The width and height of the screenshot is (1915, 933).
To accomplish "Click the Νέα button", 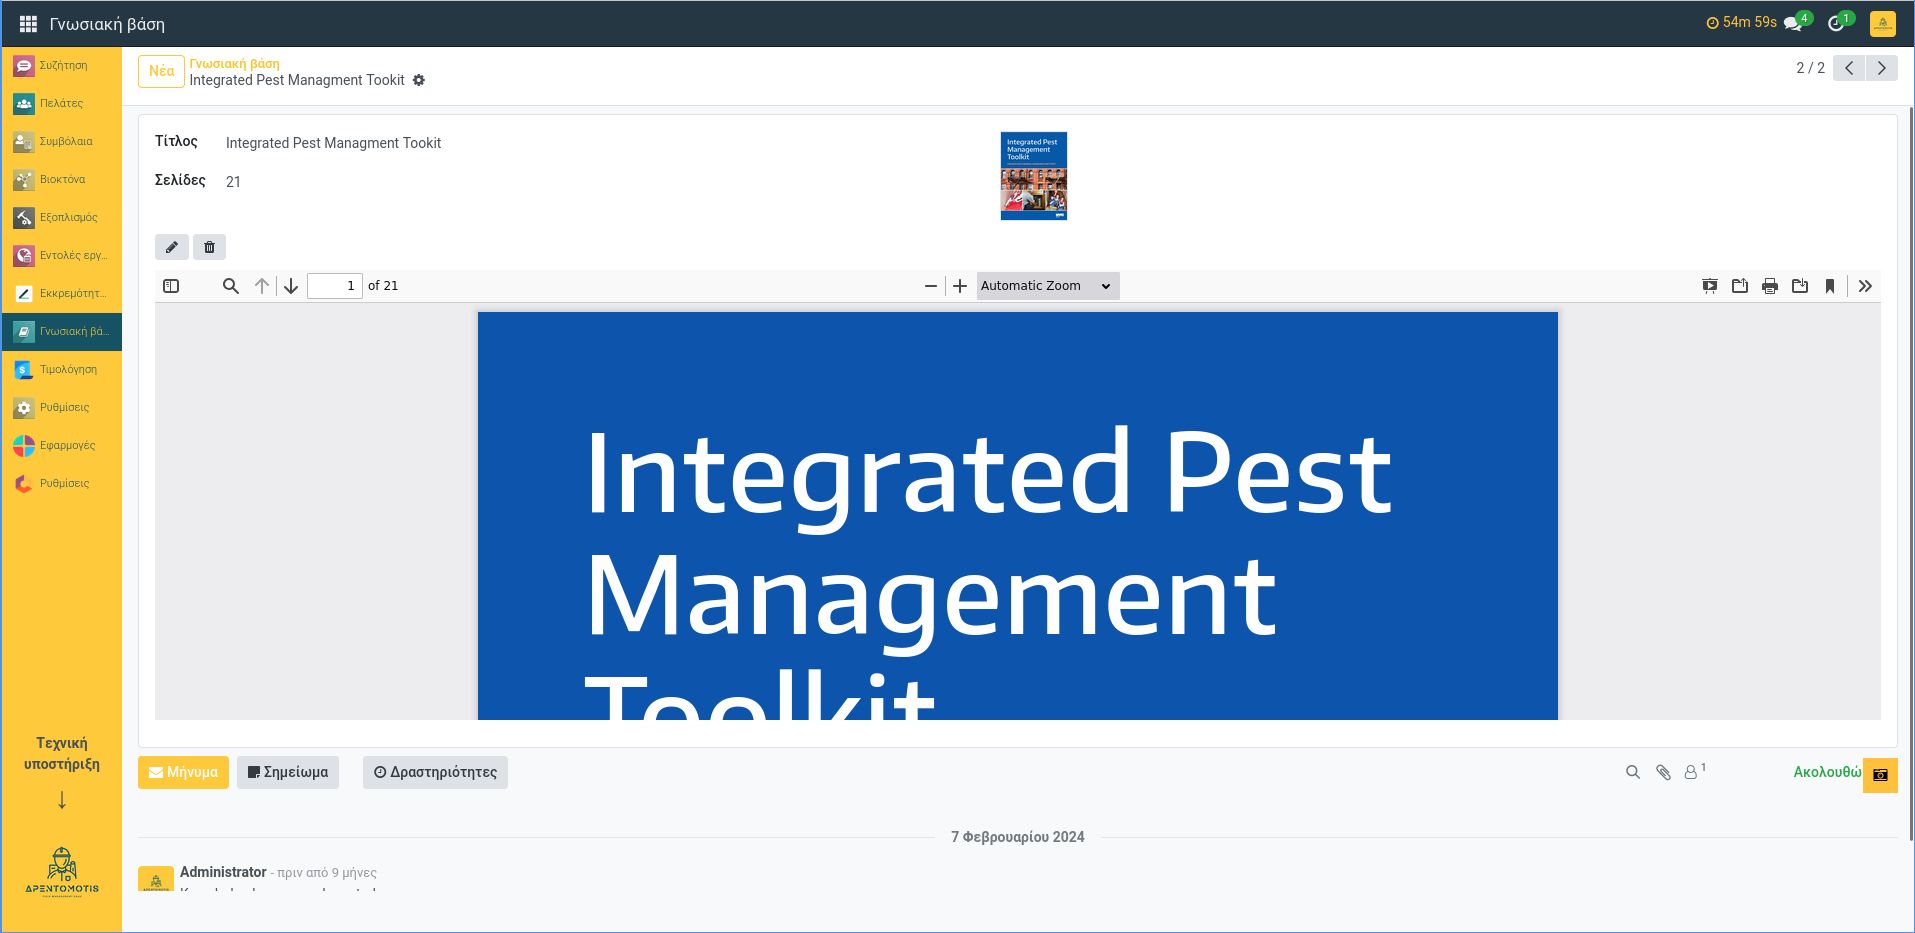I will click(x=161, y=71).
